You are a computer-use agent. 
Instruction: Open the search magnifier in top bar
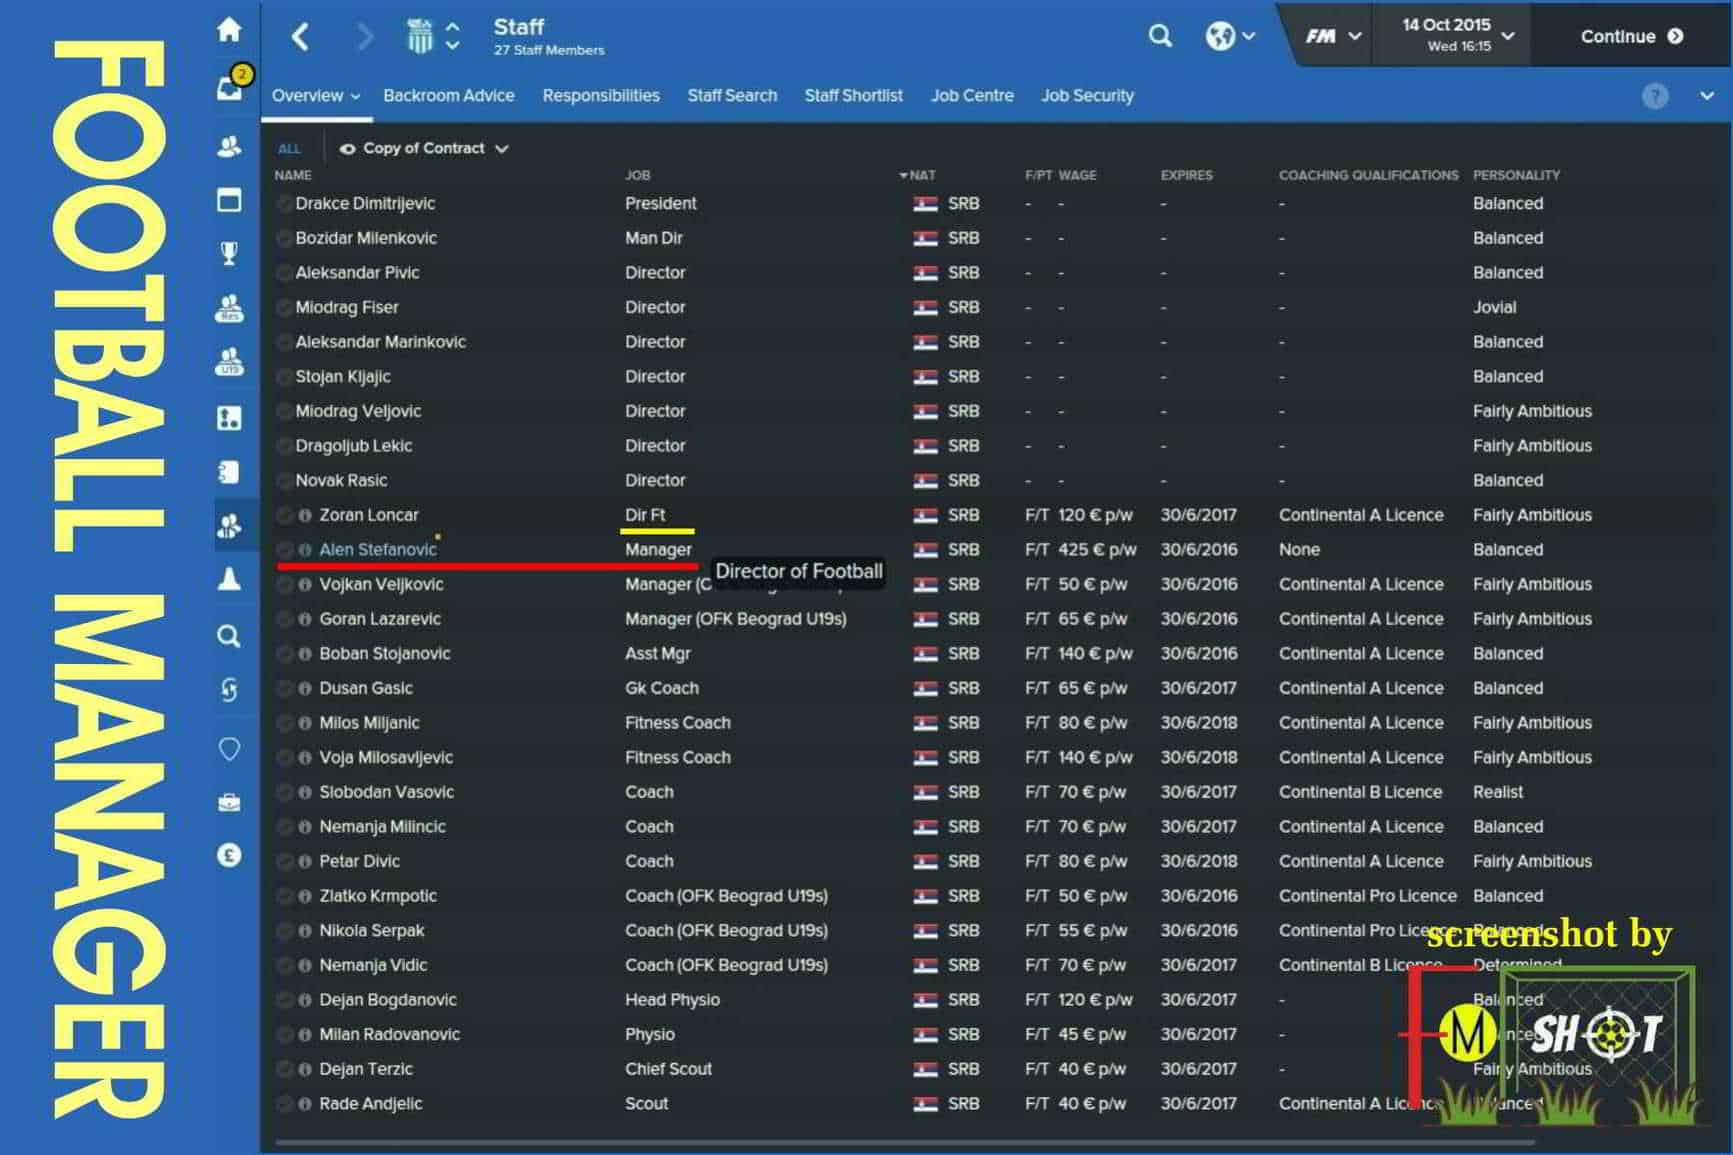(1160, 37)
